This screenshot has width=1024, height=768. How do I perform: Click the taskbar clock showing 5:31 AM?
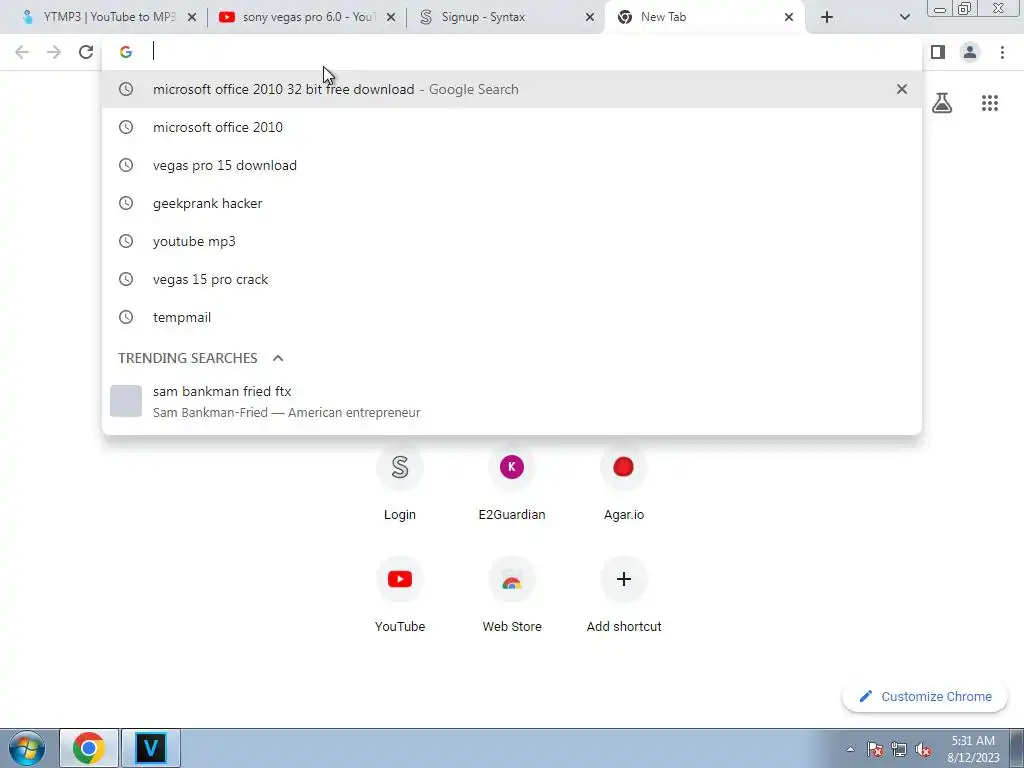click(973, 749)
